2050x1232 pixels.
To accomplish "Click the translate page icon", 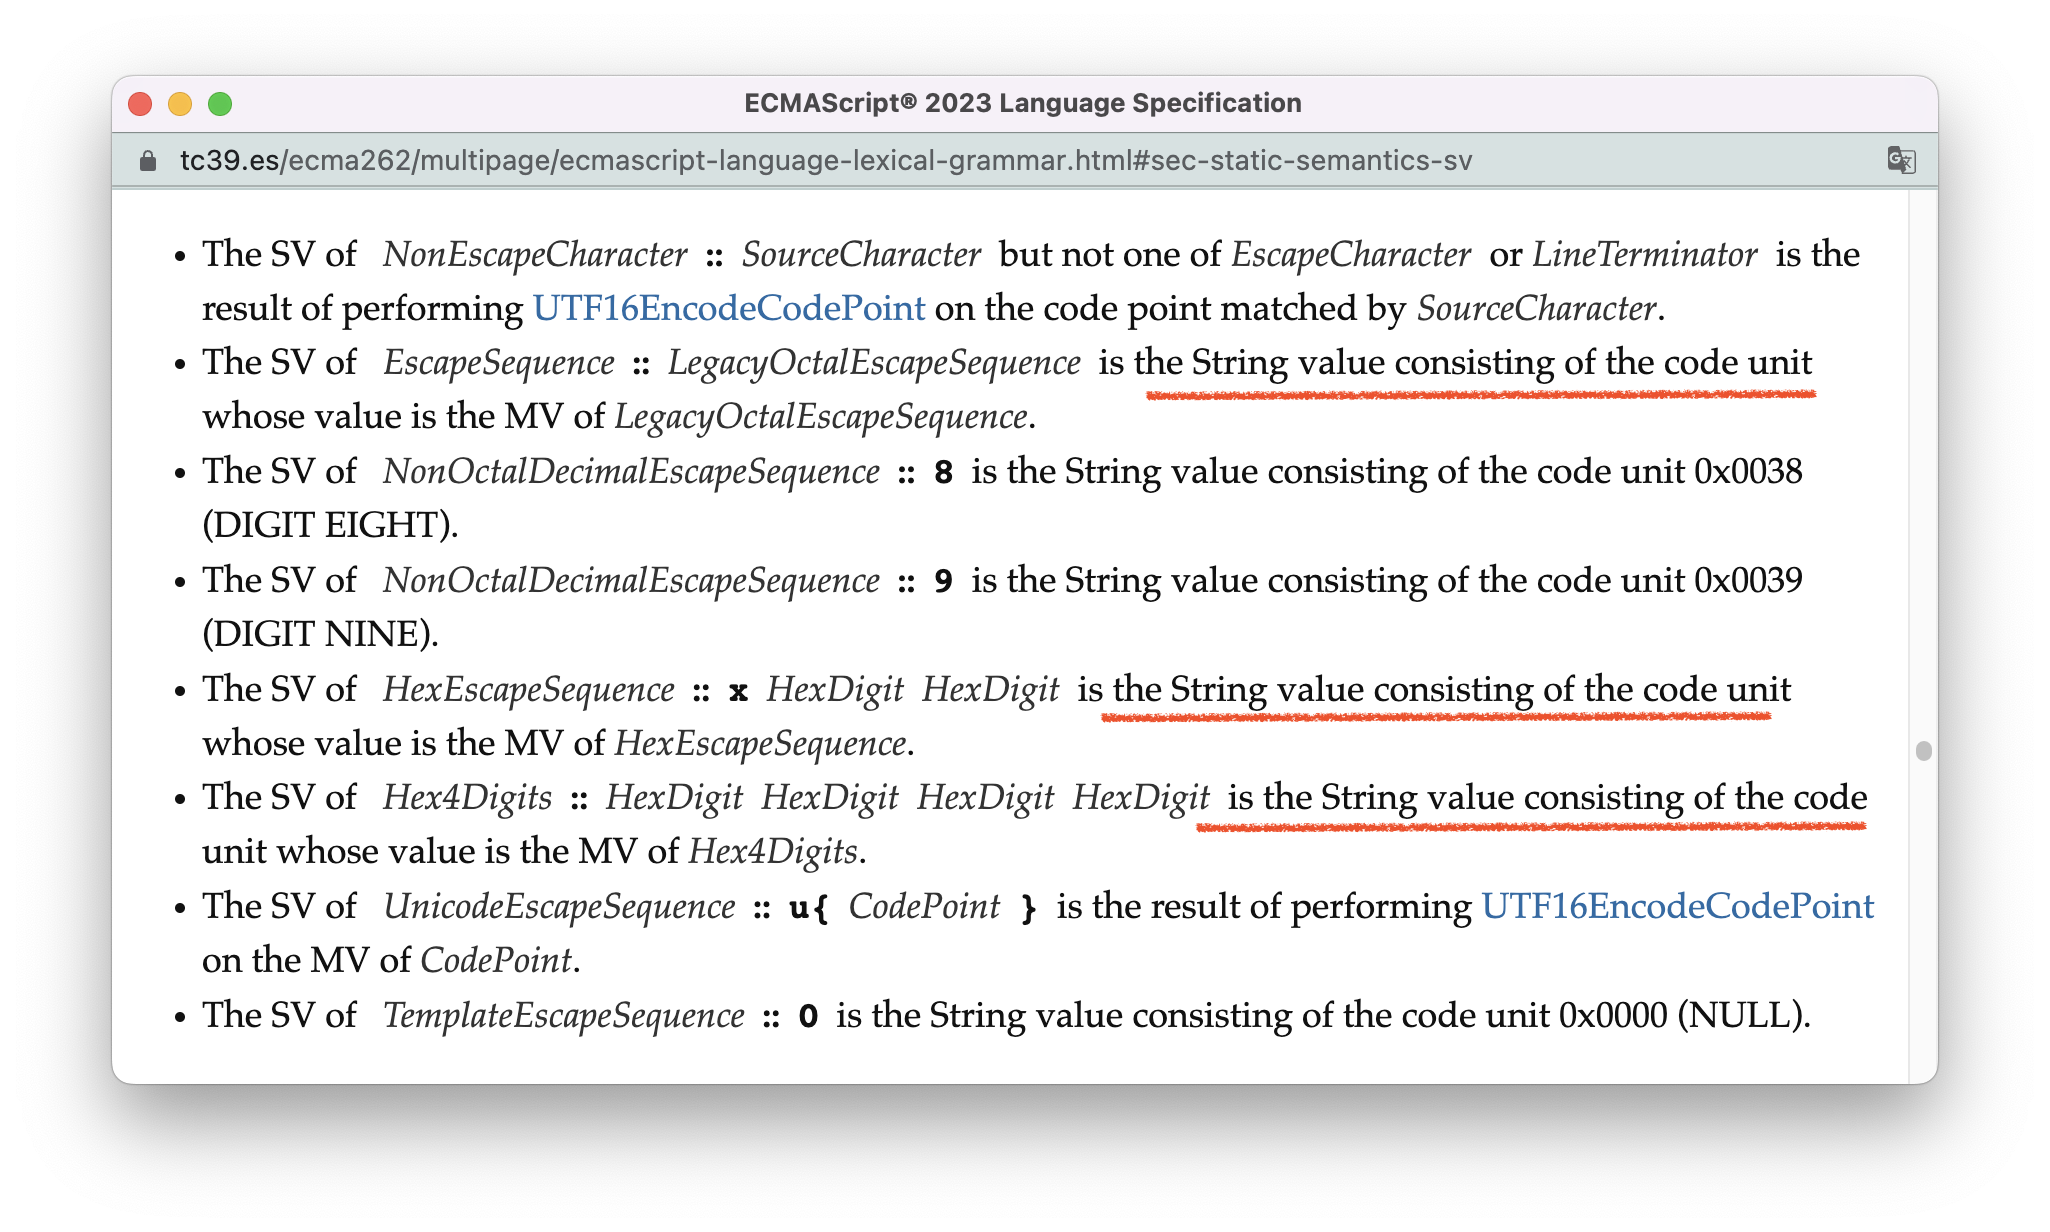I will pos(1900,160).
